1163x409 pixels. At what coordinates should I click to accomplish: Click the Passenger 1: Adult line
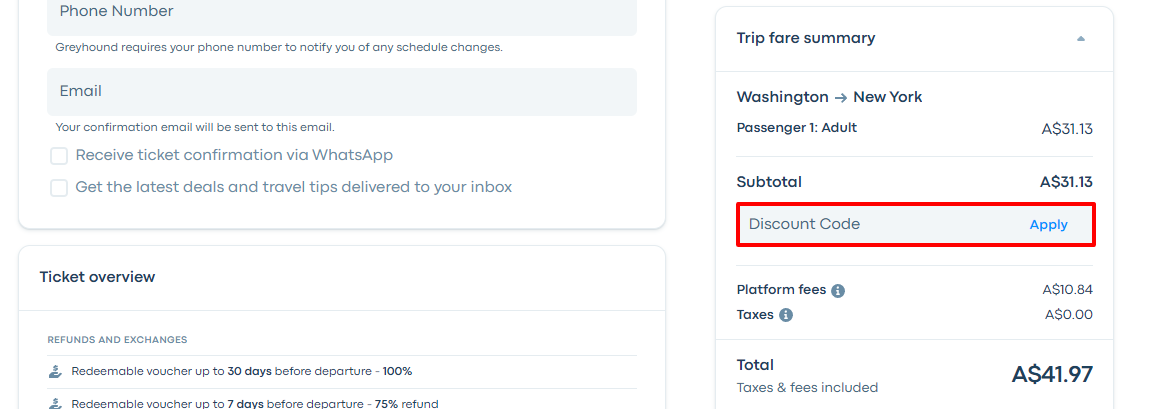coord(797,128)
